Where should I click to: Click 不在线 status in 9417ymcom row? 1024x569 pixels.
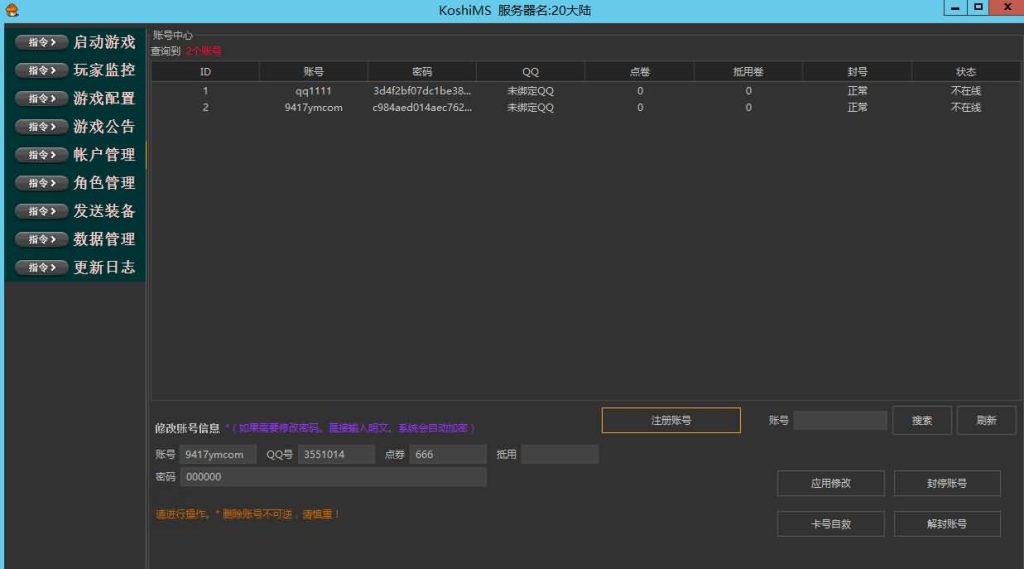(966, 108)
